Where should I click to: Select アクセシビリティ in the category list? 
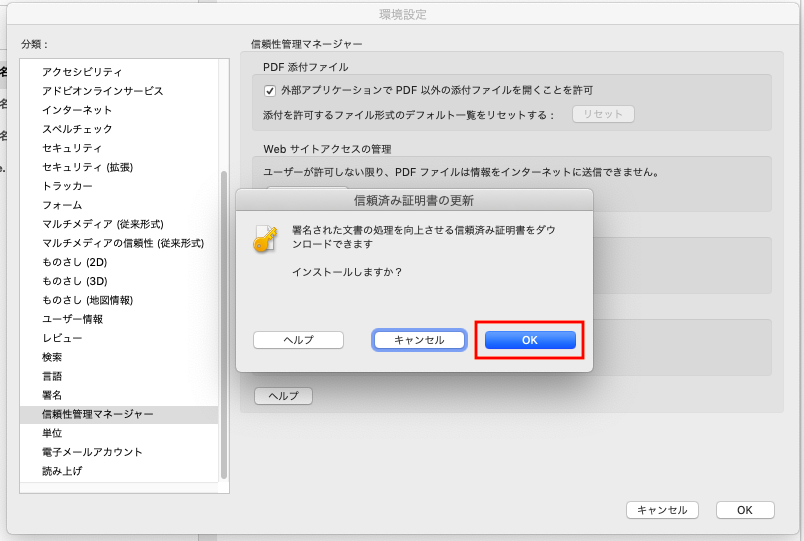119,72
